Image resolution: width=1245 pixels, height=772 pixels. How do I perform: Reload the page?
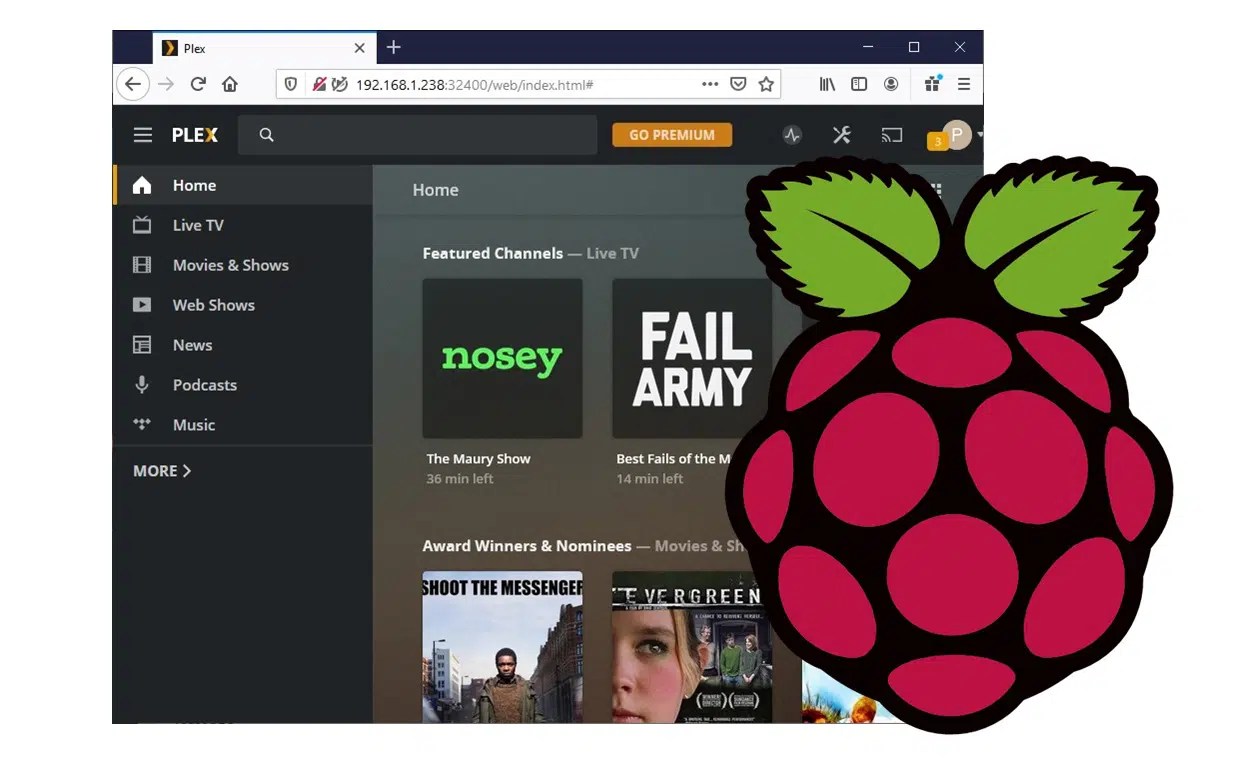pyautogui.click(x=198, y=84)
